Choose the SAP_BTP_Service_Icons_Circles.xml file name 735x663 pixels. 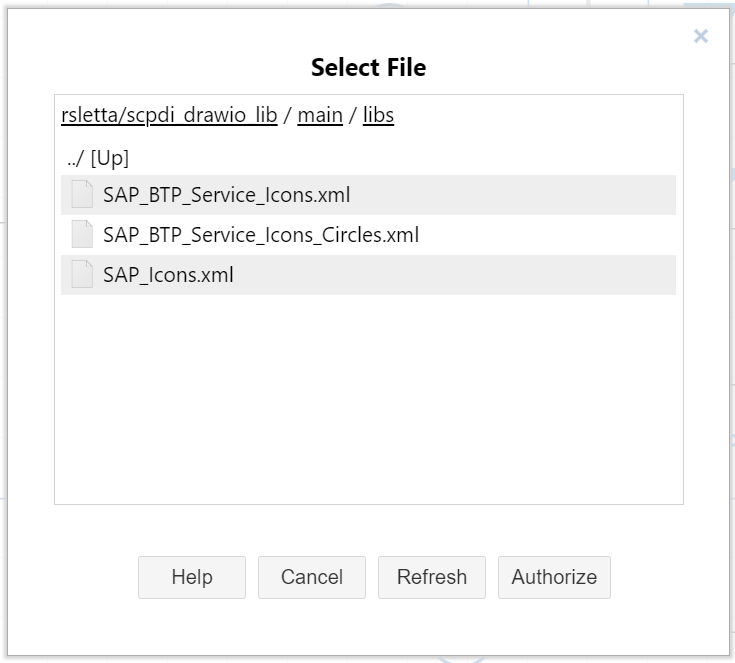[x=260, y=235]
